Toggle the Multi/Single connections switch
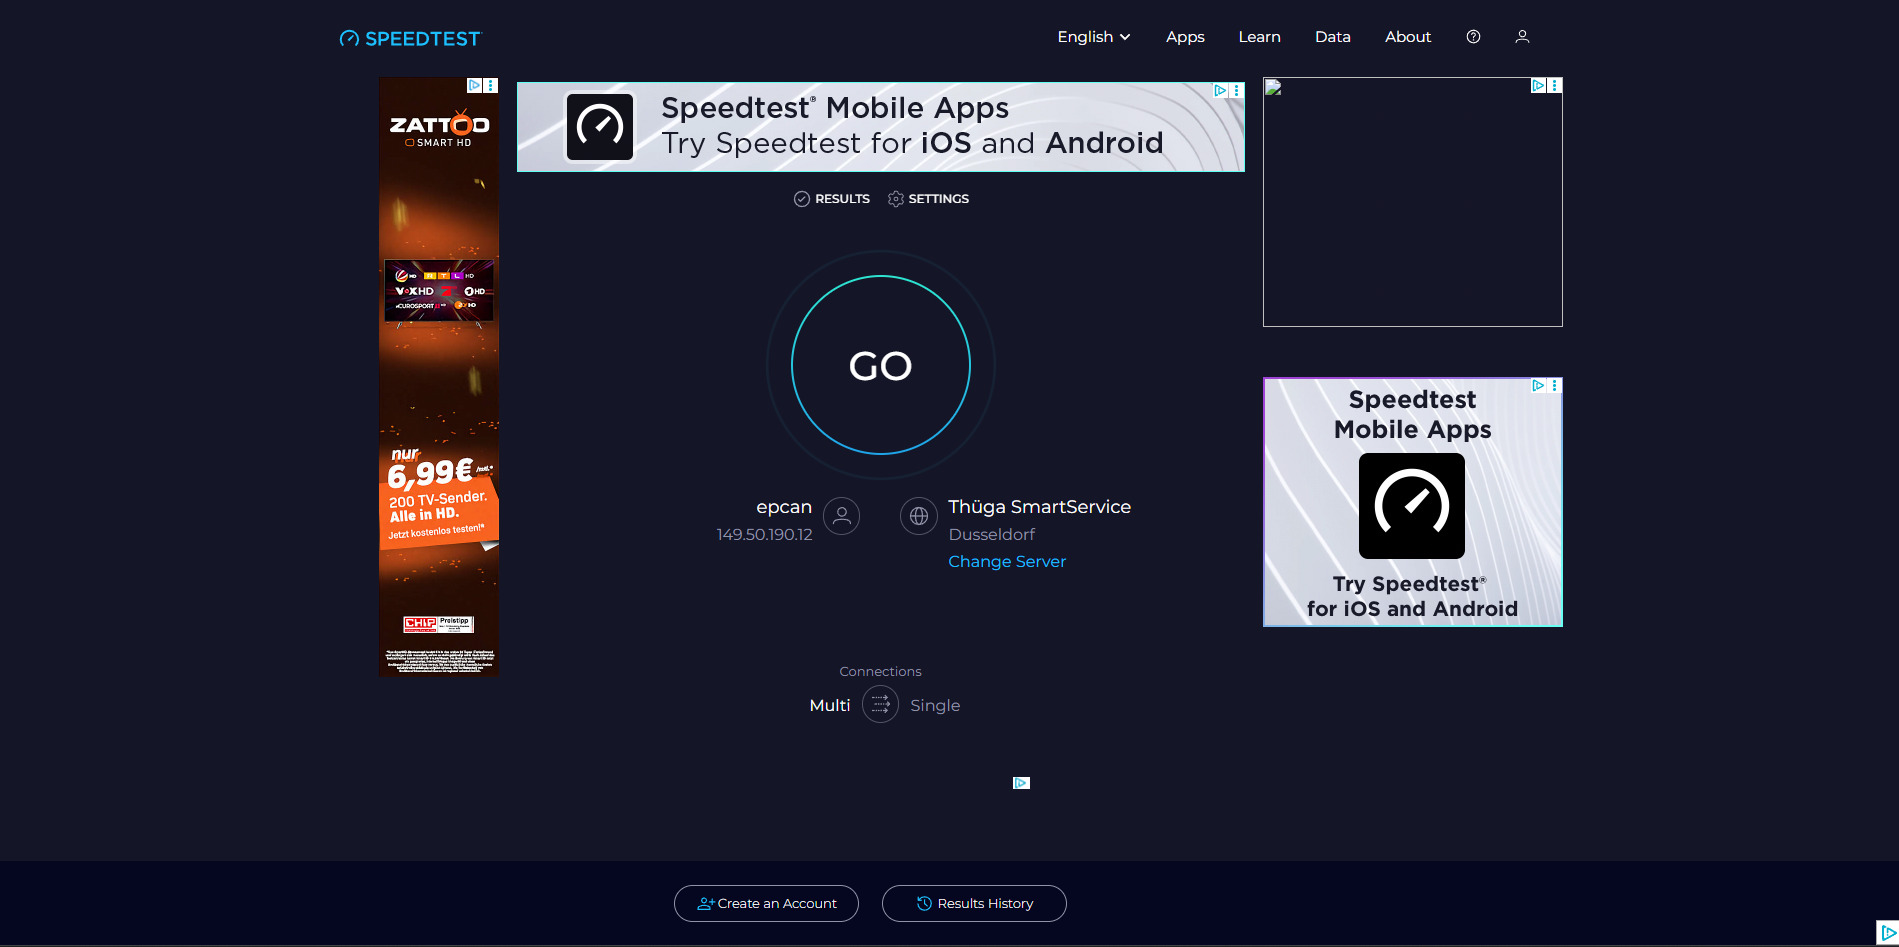This screenshot has width=1899, height=947. (880, 705)
